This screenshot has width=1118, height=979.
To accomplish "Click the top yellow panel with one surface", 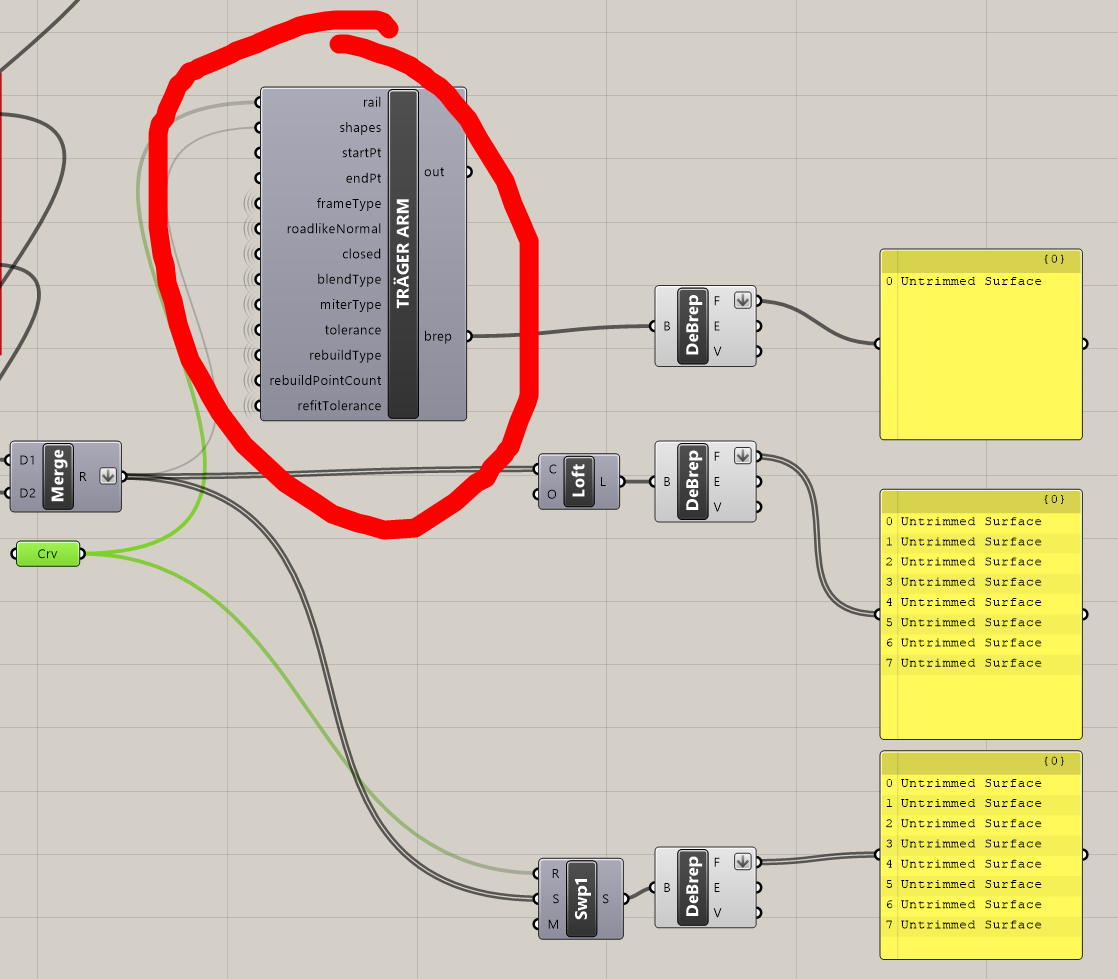I will (x=981, y=344).
